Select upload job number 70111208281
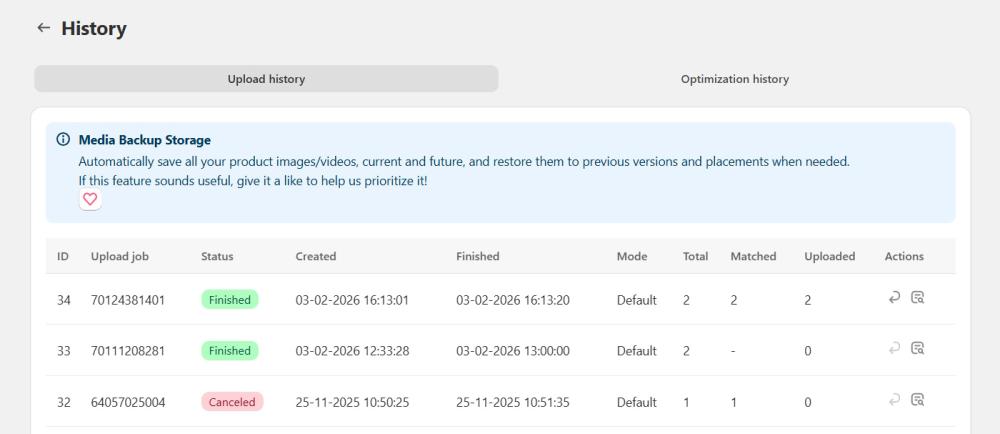Viewport: 1000px width, 434px height. pos(128,351)
